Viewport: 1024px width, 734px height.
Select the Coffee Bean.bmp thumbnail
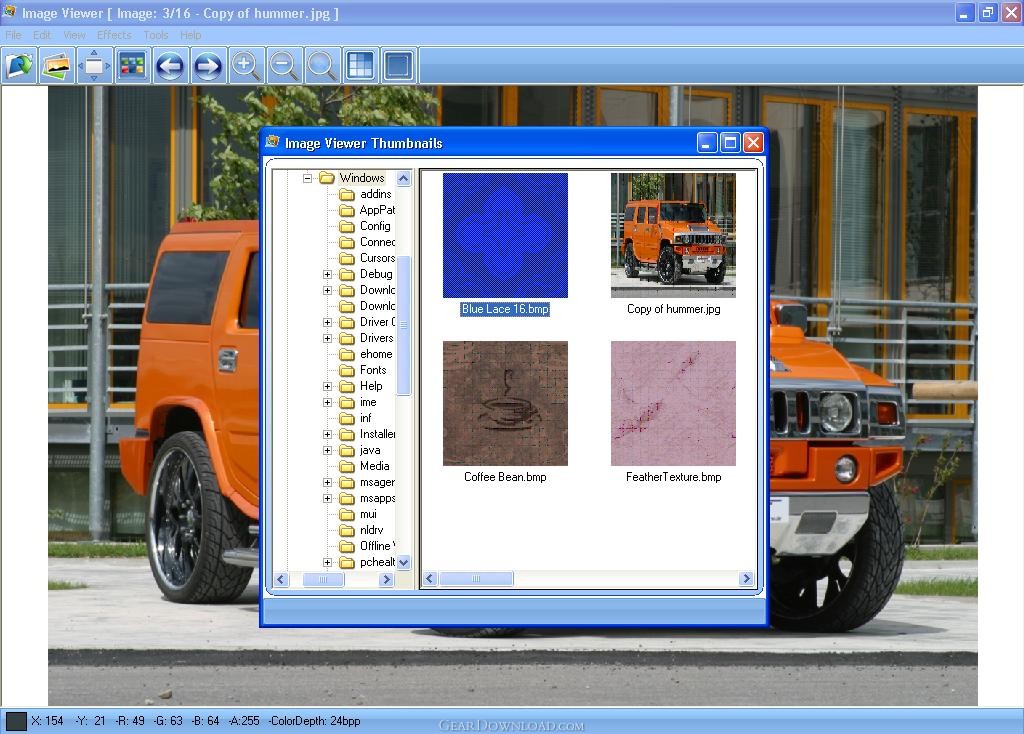click(x=505, y=403)
